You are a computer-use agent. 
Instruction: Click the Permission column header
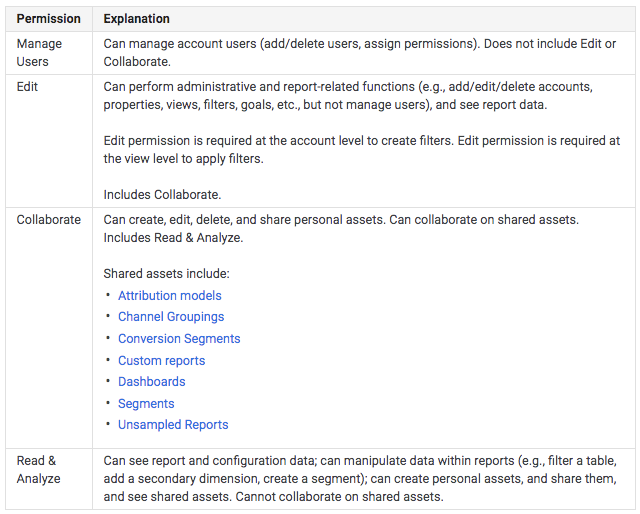pos(49,19)
